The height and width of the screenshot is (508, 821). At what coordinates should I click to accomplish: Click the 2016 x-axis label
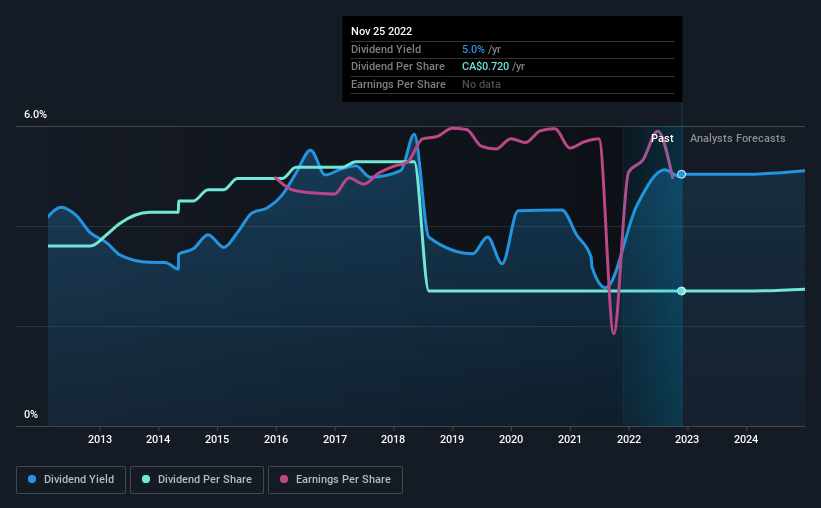[x=276, y=439]
